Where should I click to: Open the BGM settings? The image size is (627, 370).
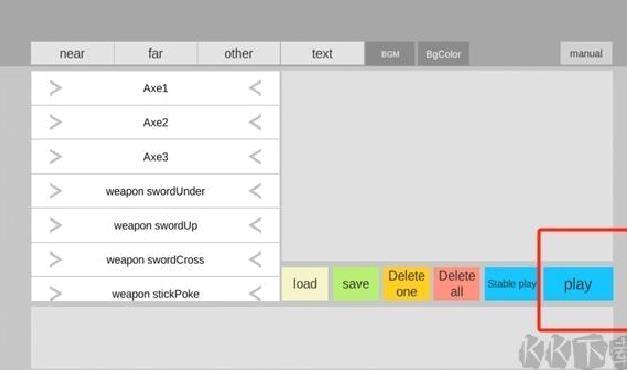pyautogui.click(x=390, y=54)
